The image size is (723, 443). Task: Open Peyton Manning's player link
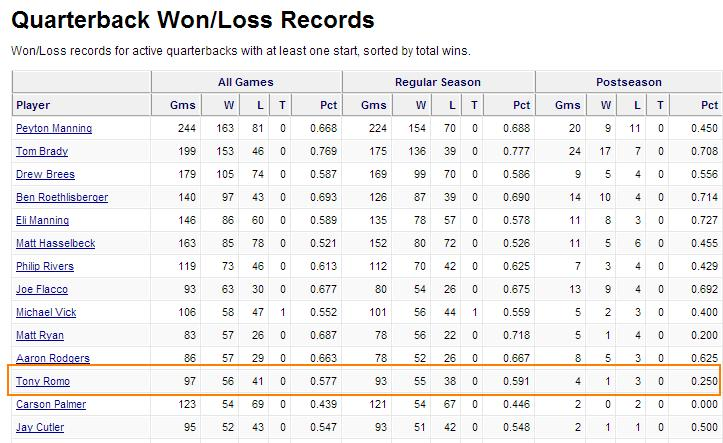tap(54, 128)
